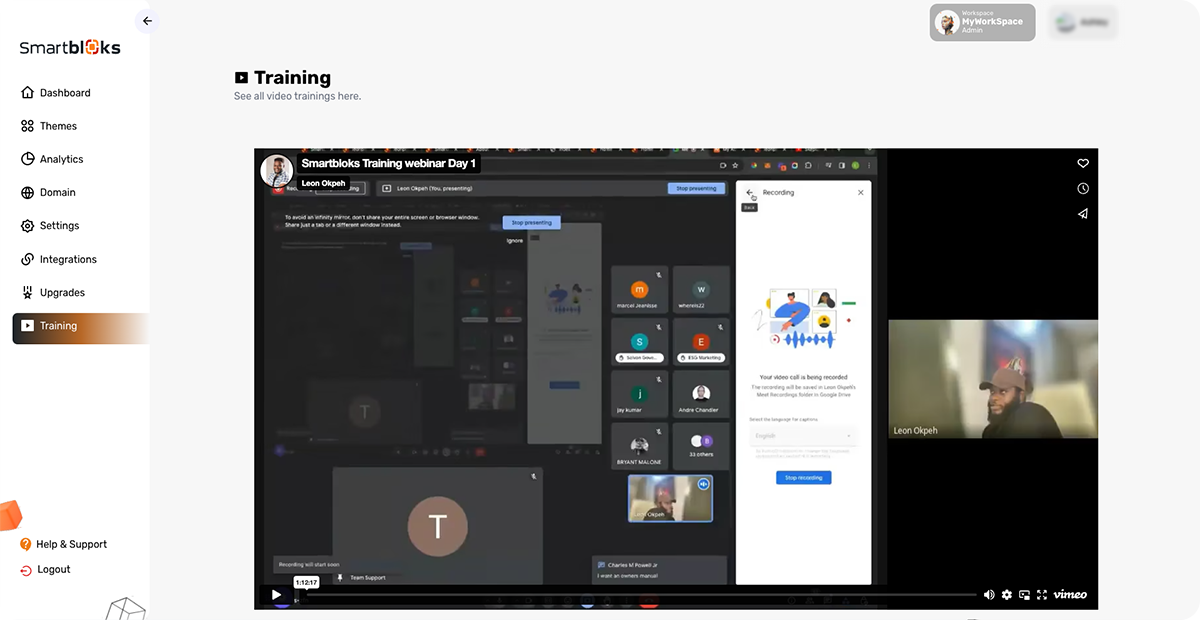This screenshot has width=1200, height=620.
Task: Open the Domain section
Action: 57,193
